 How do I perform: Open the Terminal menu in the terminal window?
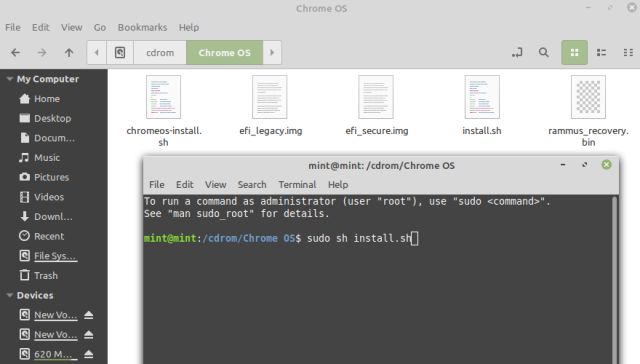click(297, 184)
